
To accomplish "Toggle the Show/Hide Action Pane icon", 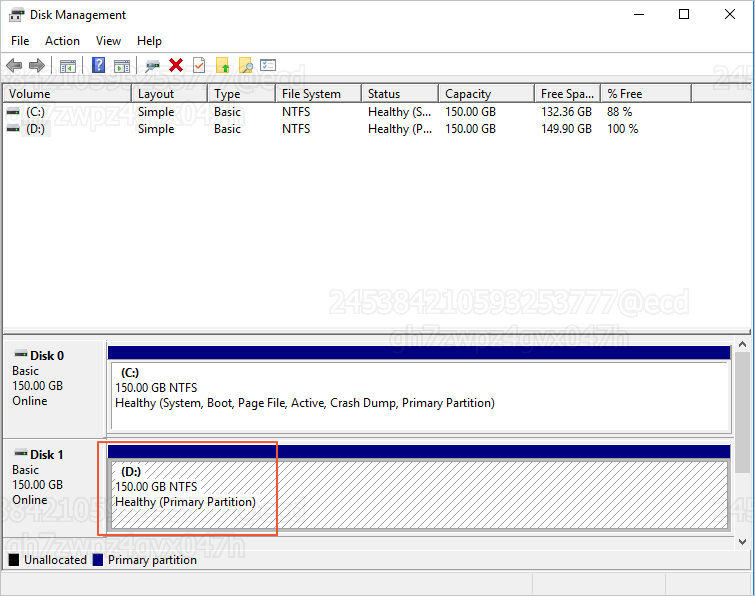I will [122, 65].
